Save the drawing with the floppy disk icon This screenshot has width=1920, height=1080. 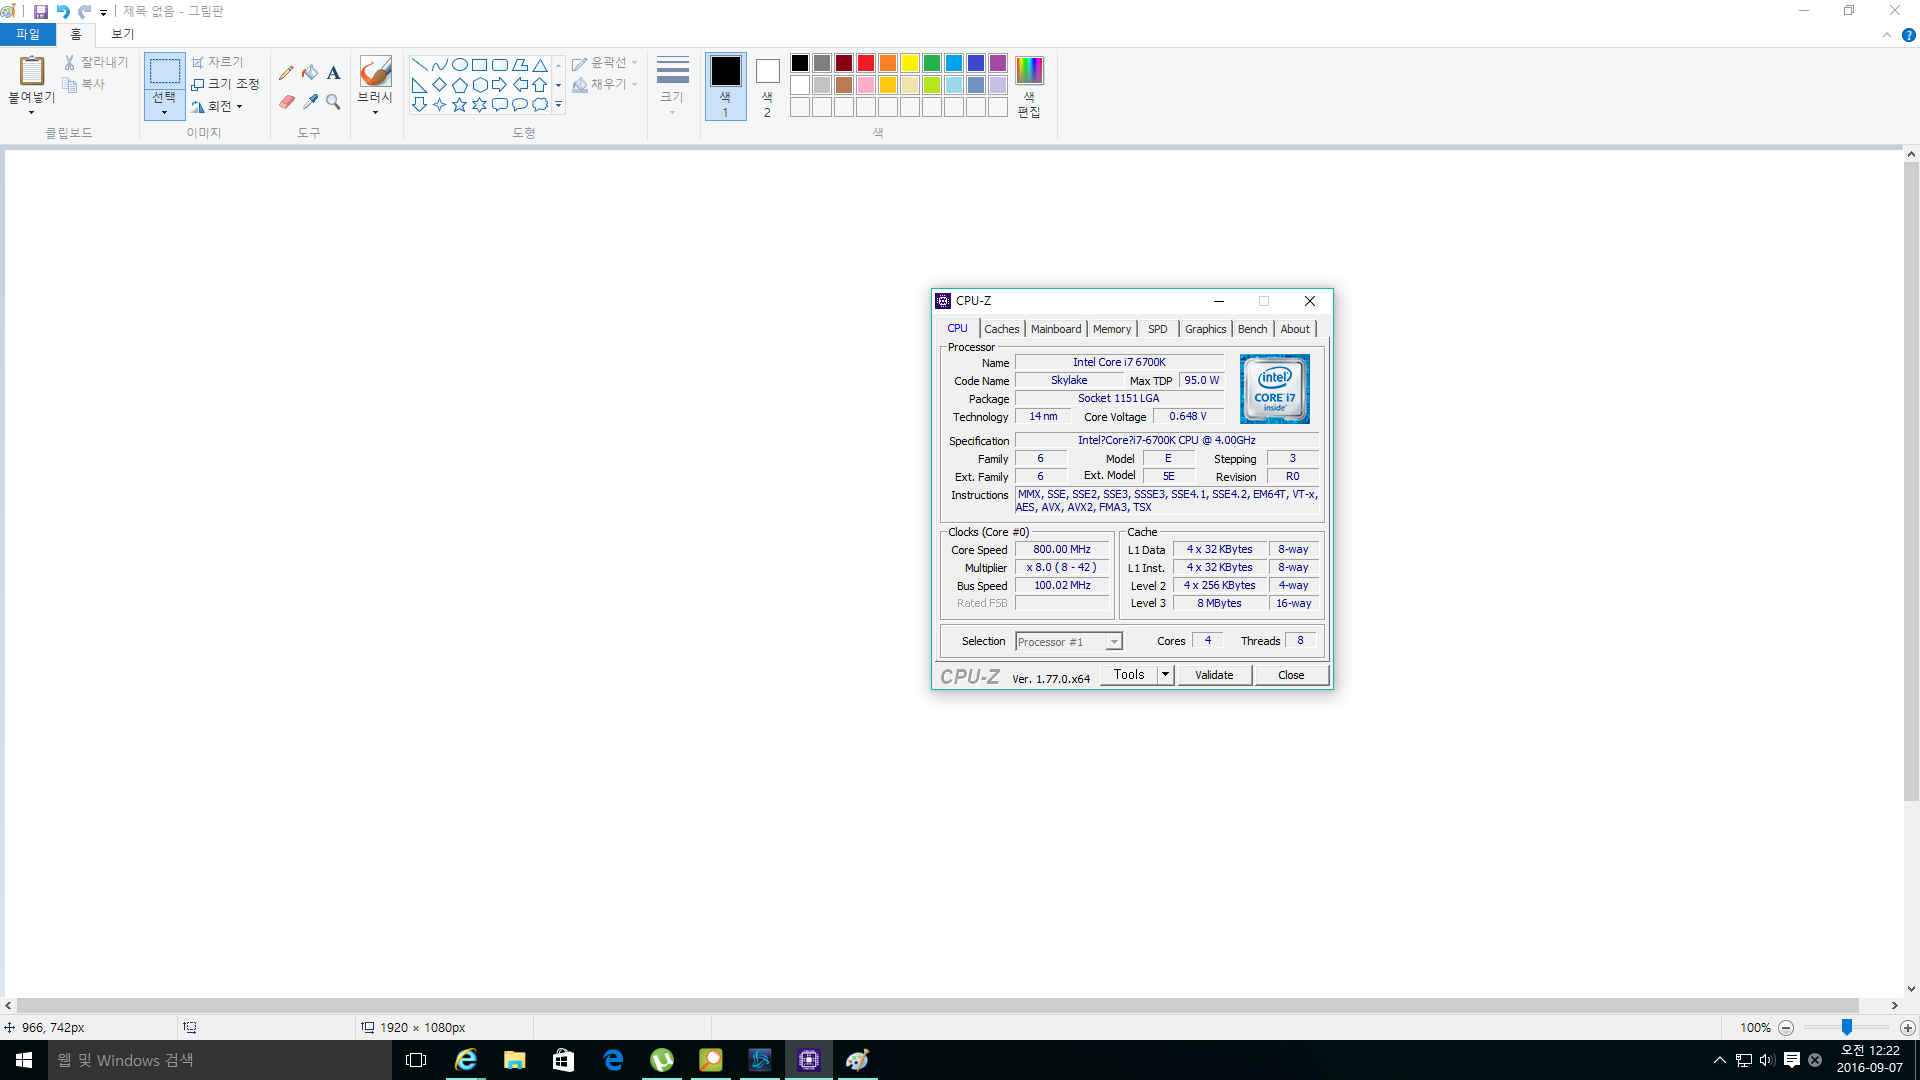40,12
